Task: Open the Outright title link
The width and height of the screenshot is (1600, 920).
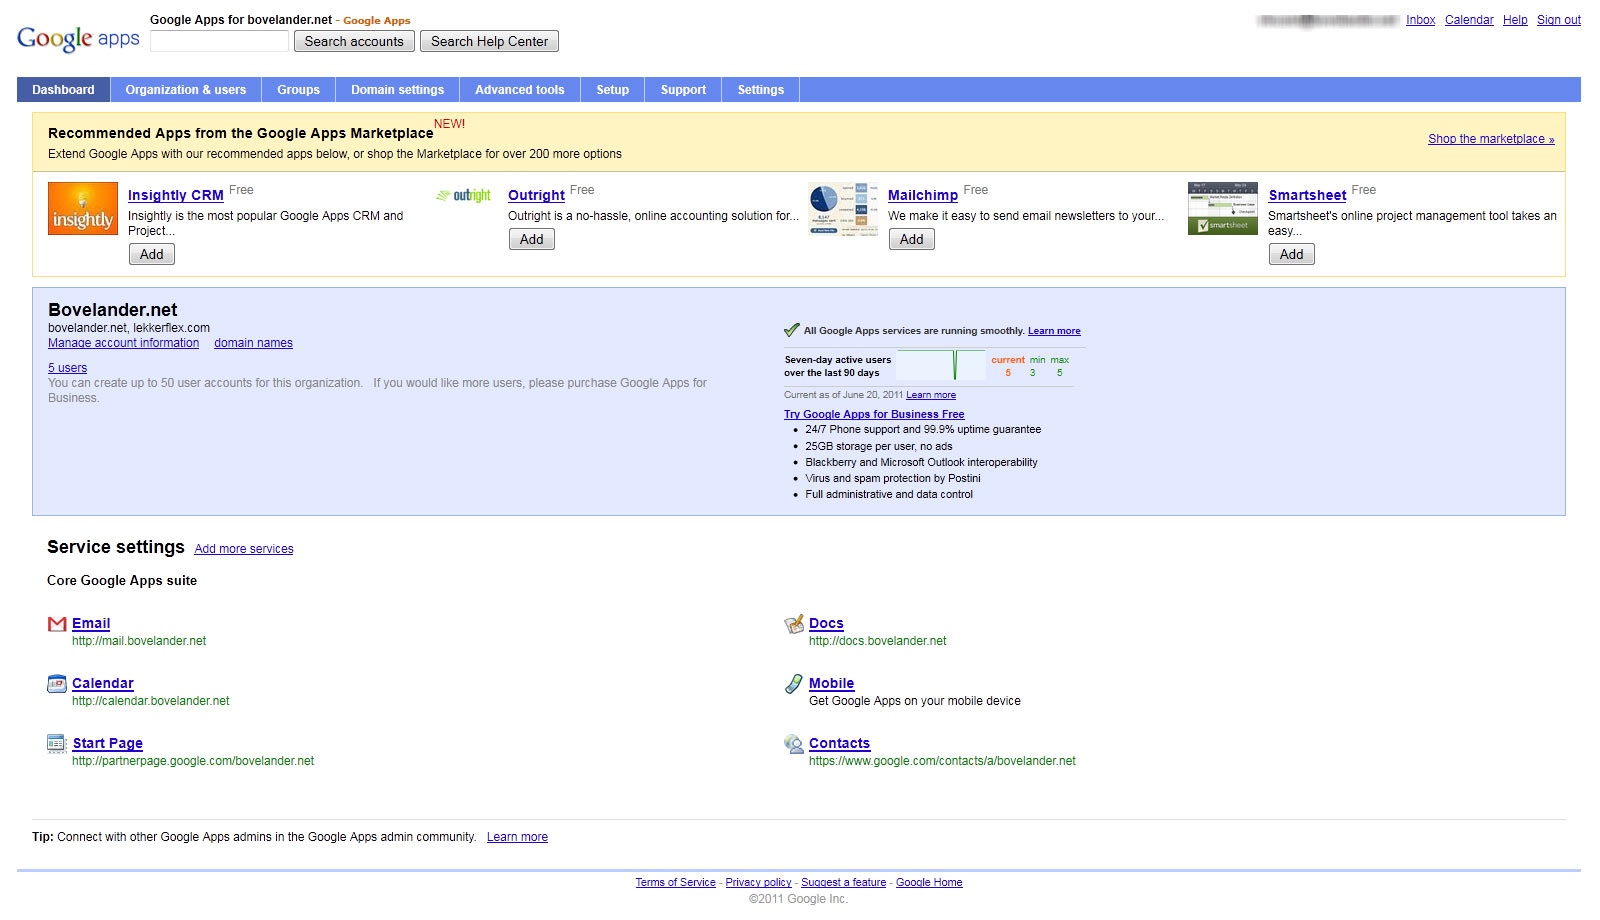Action: pos(537,195)
